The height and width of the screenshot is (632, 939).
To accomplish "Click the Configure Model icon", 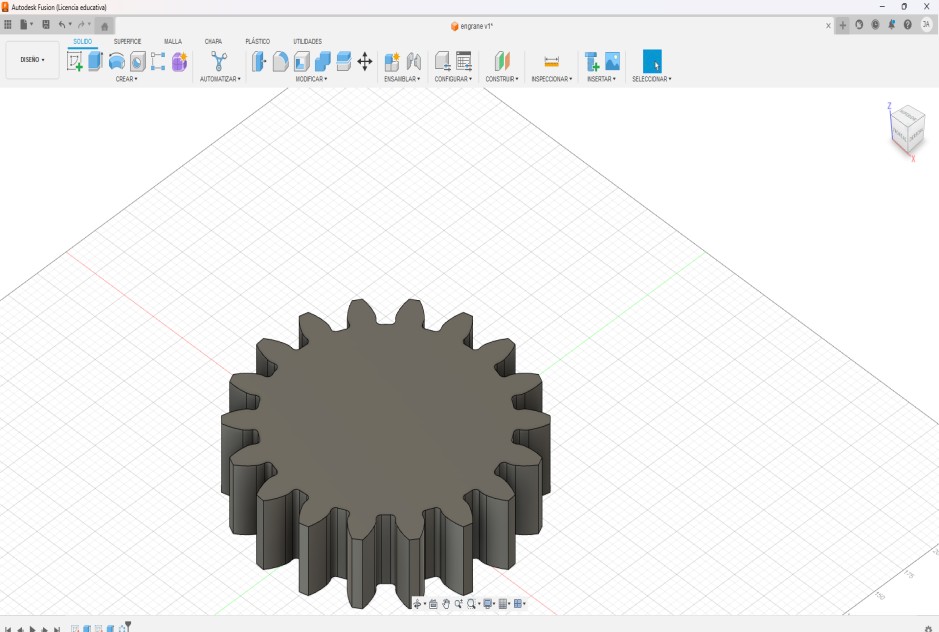I will pos(443,61).
